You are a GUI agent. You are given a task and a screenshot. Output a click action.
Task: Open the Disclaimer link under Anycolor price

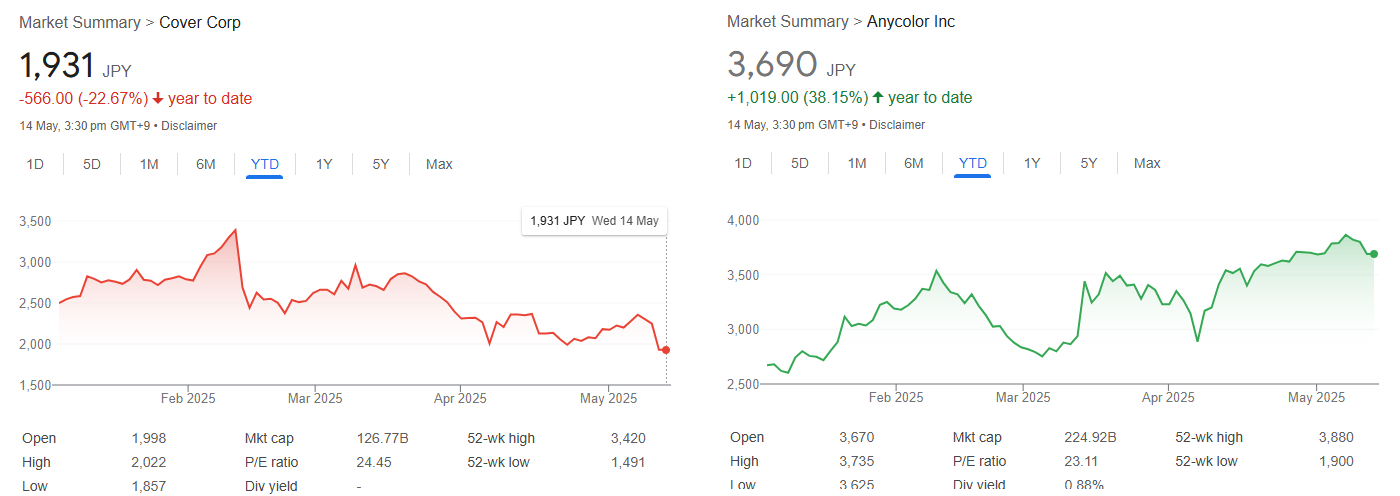[x=897, y=125]
